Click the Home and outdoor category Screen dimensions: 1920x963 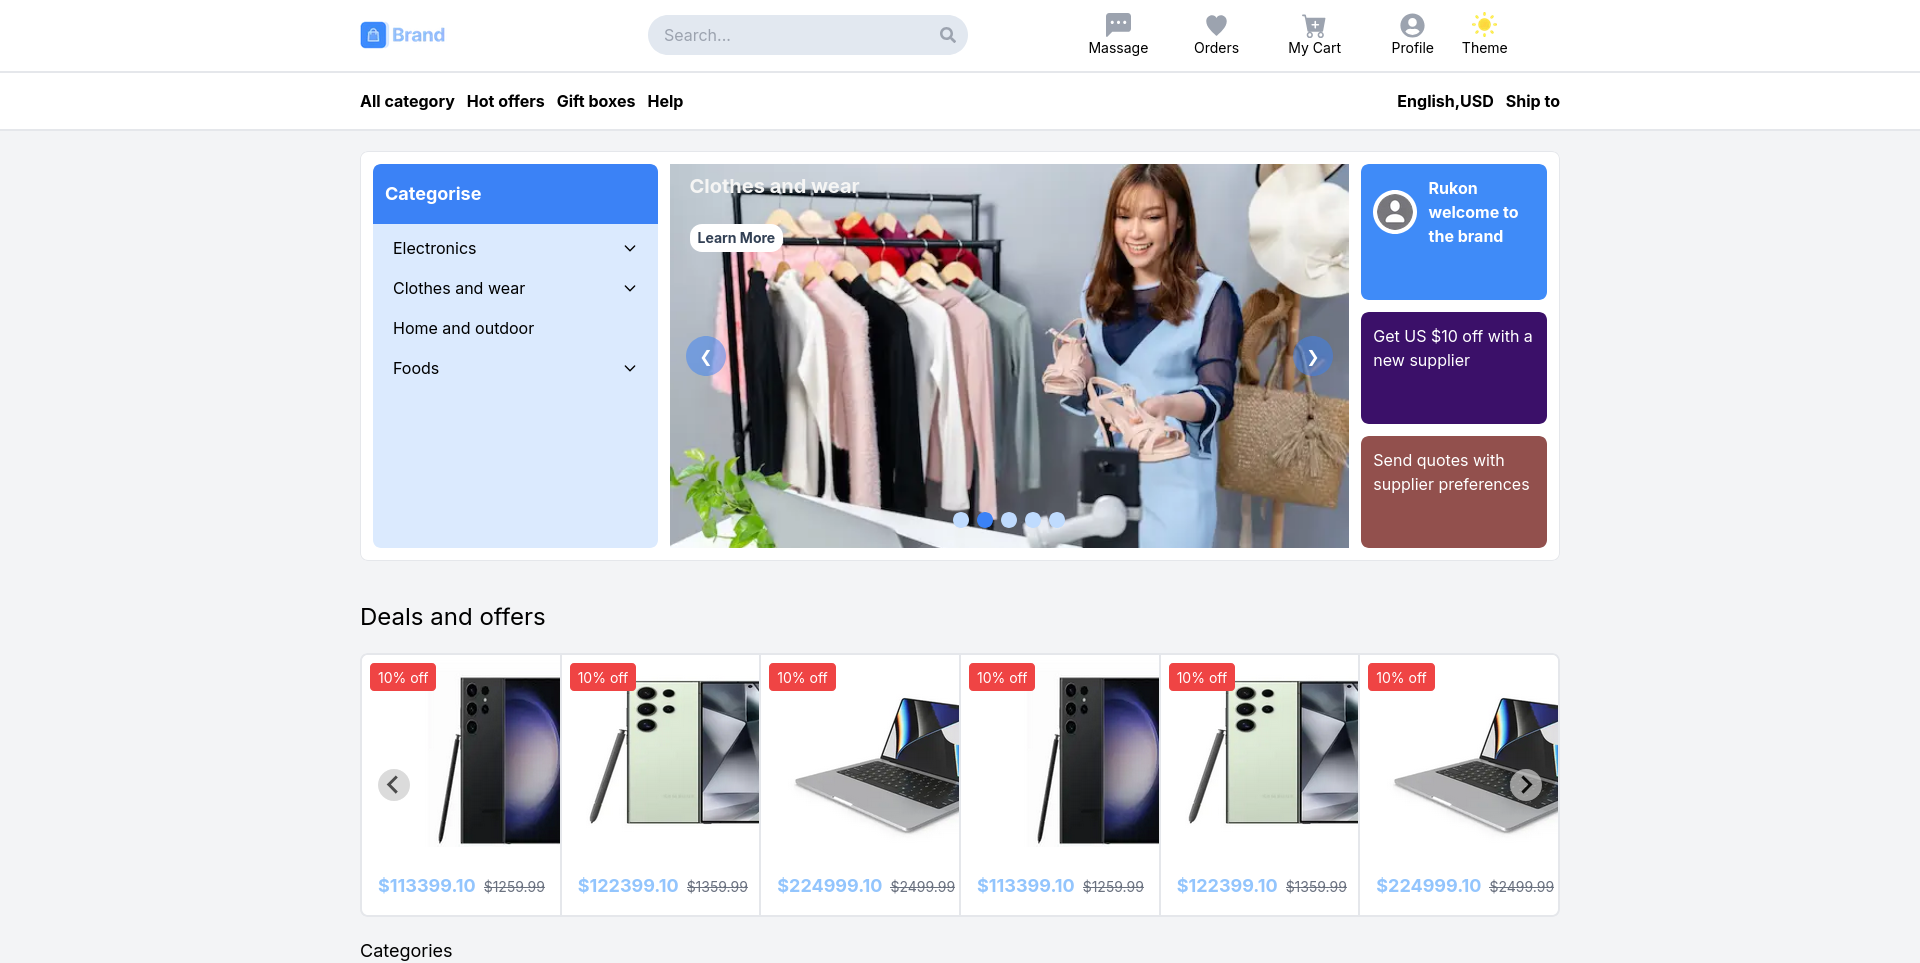pos(463,328)
